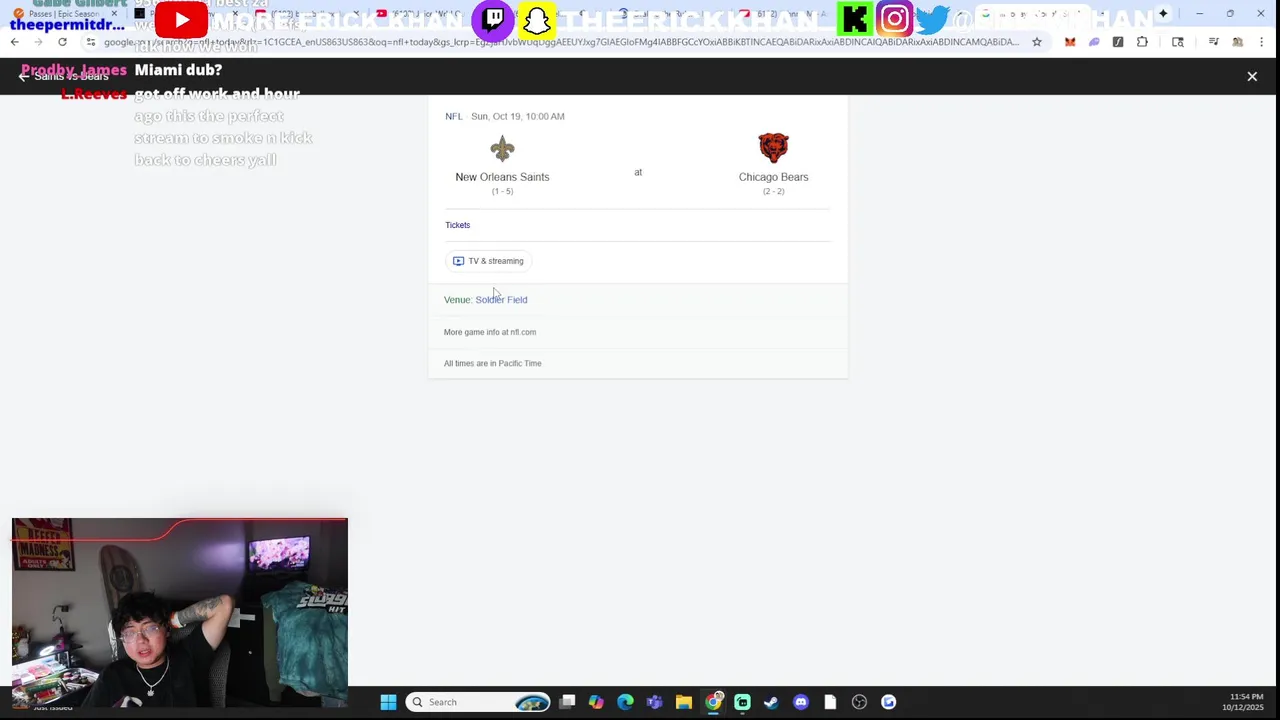Screen dimensions: 1280x720
Task: Open the Windows Start menu
Action: coord(388,702)
